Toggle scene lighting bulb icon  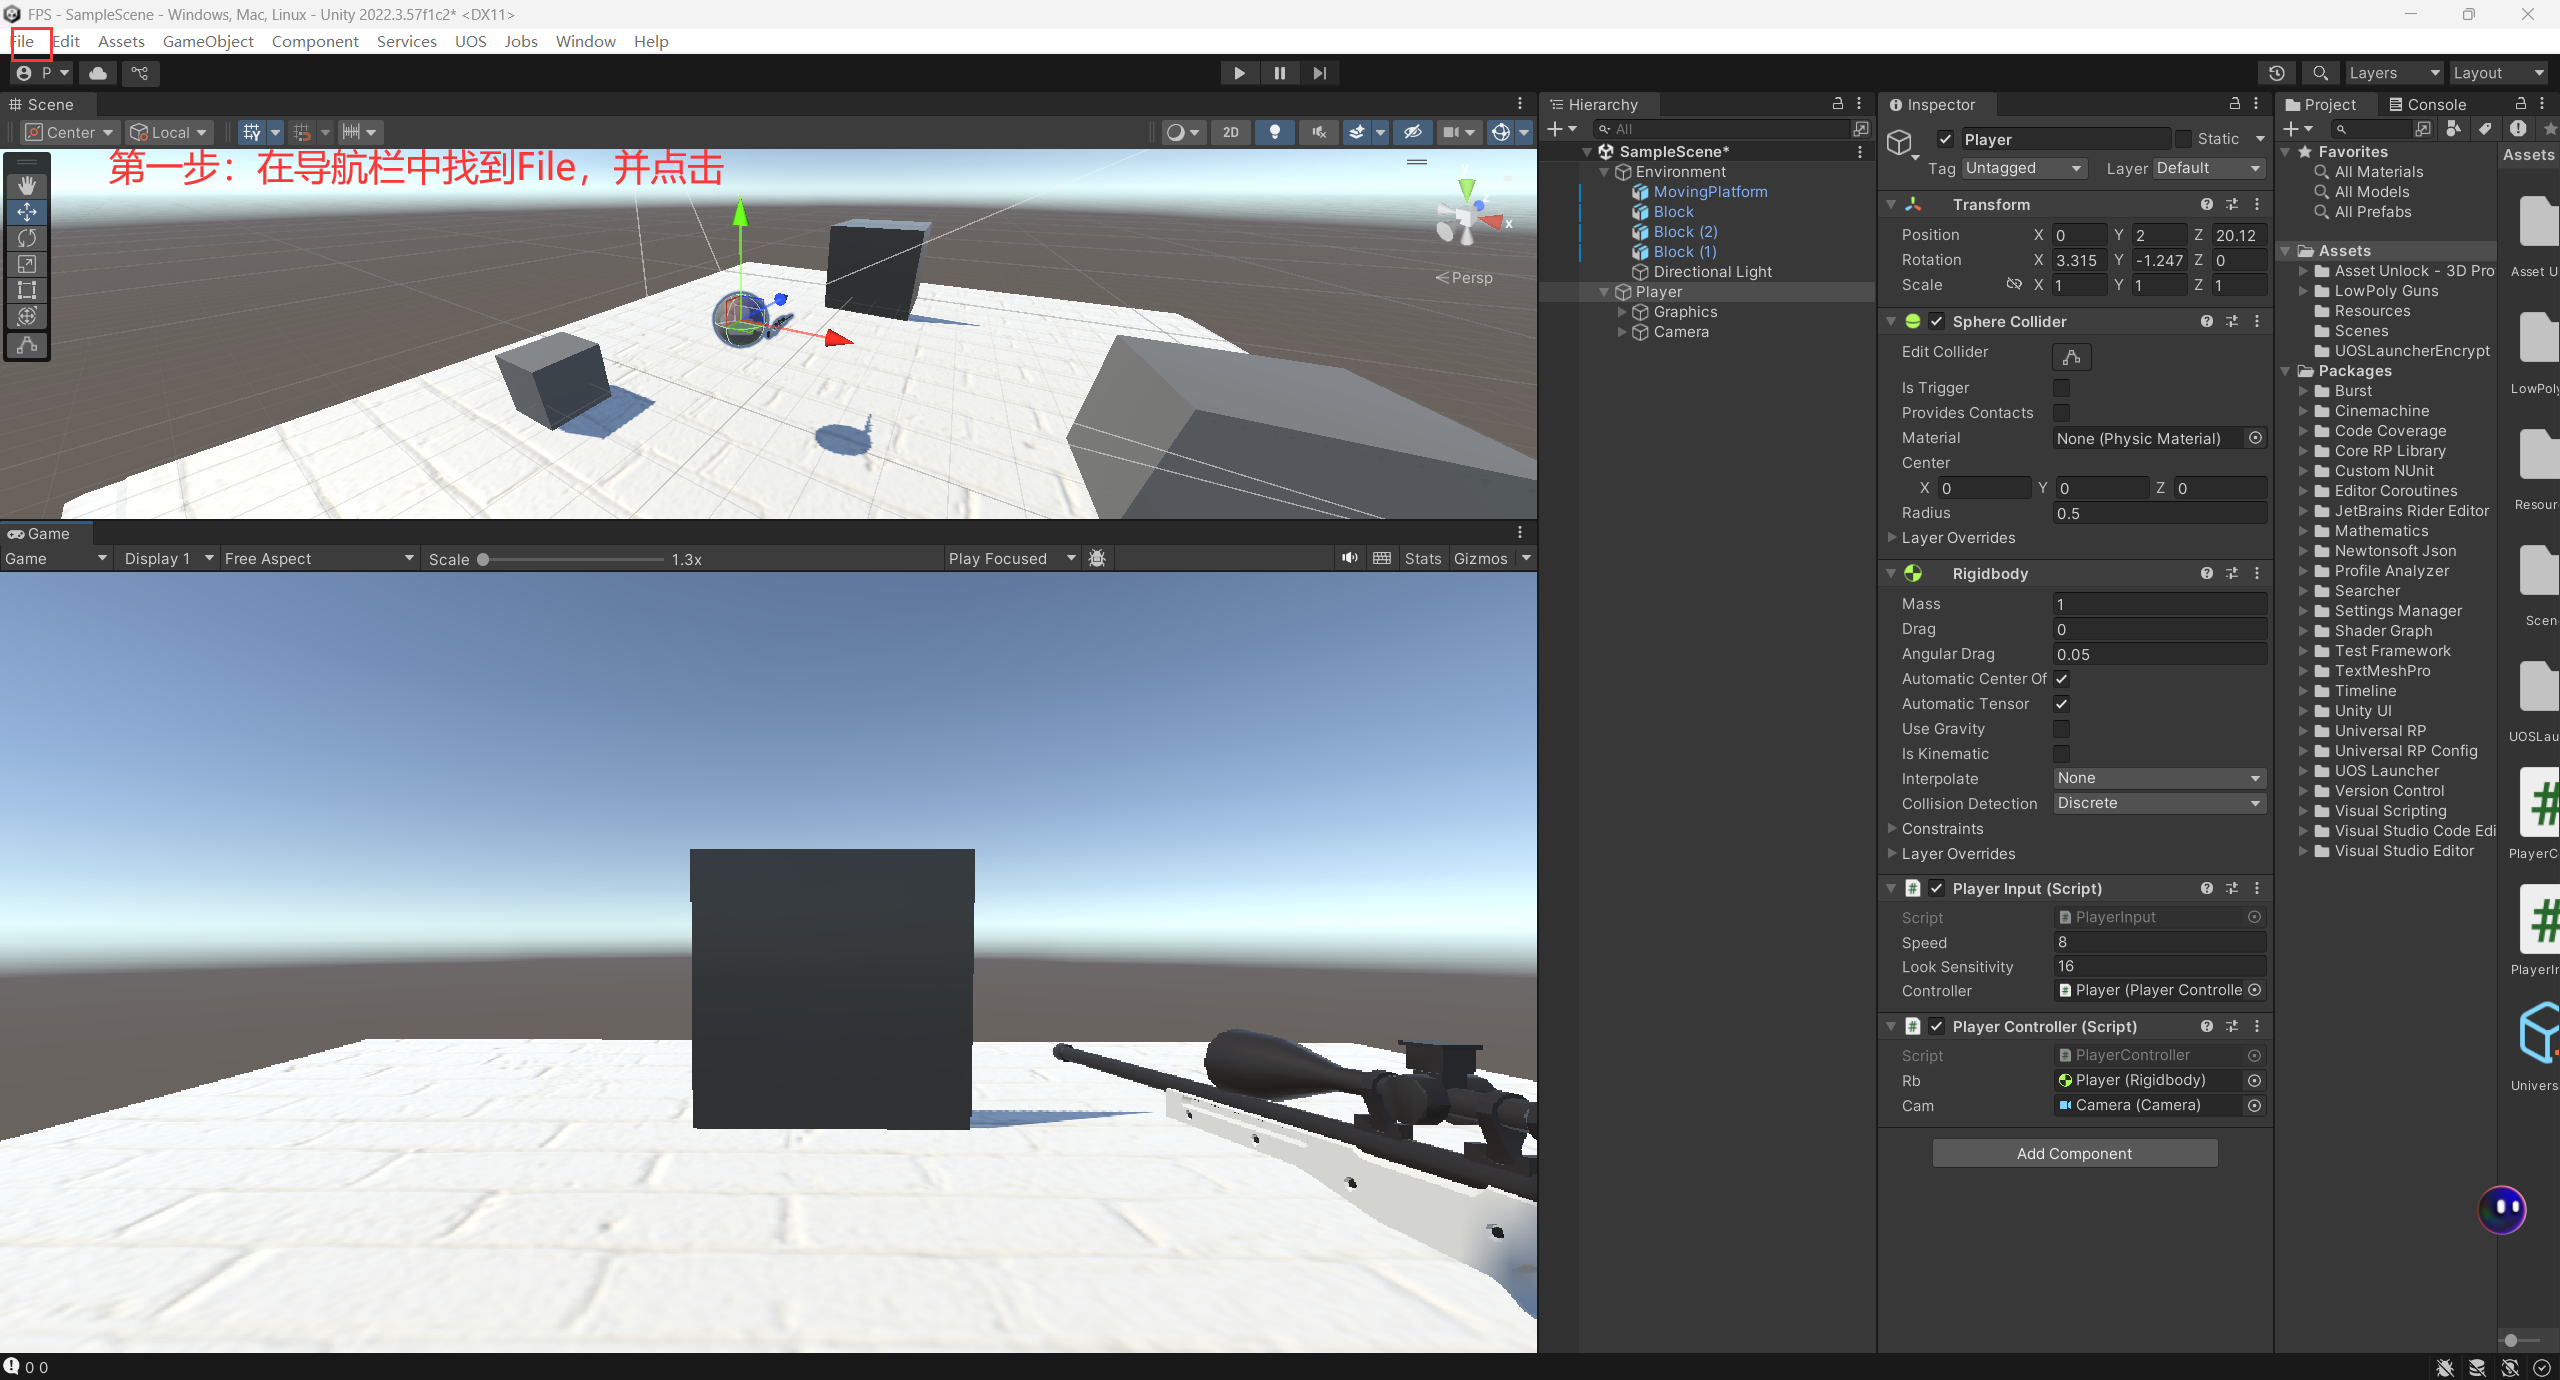click(x=1274, y=132)
